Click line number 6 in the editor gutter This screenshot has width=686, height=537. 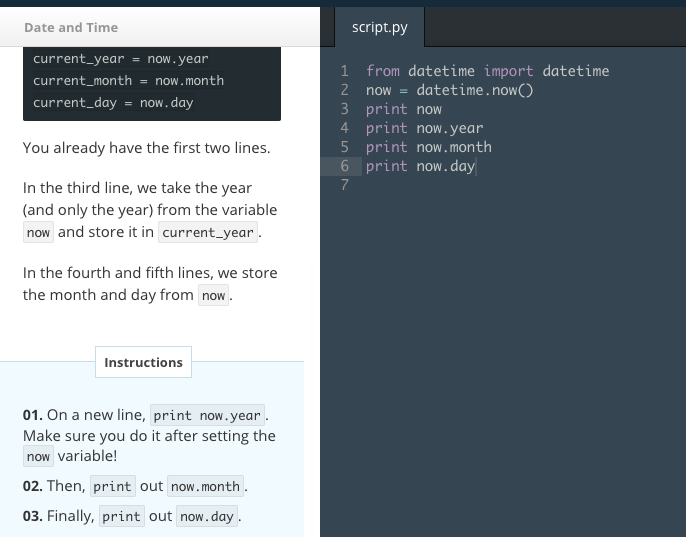[x=344, y=166]
